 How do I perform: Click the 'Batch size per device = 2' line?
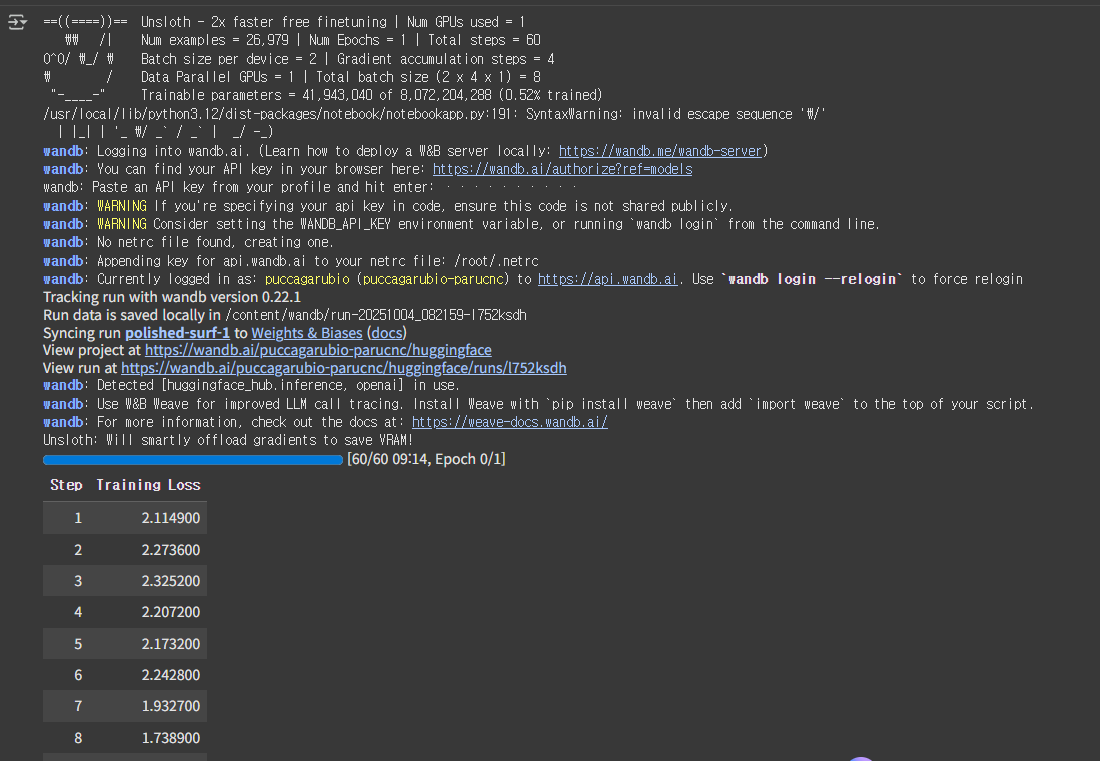(x=347, y=59)
